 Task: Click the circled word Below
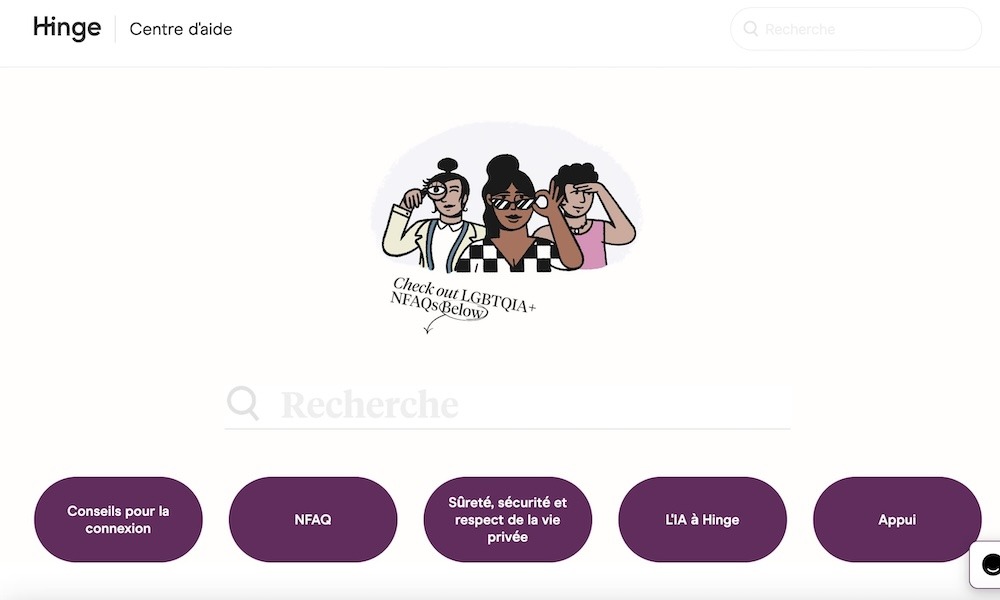click(x=464, y=311)
